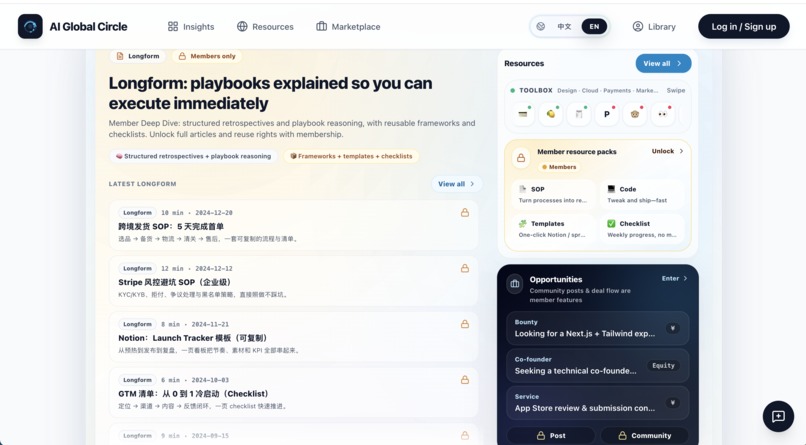
Task: Open the Code resource pack
Action: [x=643, y=194]
